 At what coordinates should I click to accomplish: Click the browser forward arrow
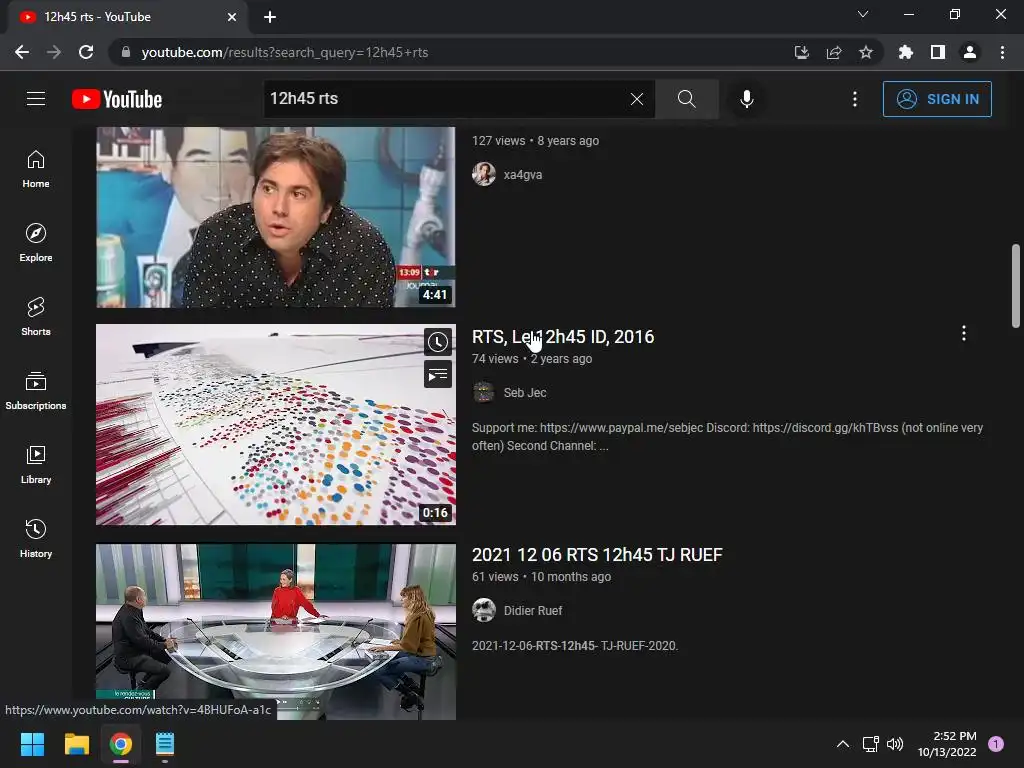pyautogui.click(x=54, y=52)
